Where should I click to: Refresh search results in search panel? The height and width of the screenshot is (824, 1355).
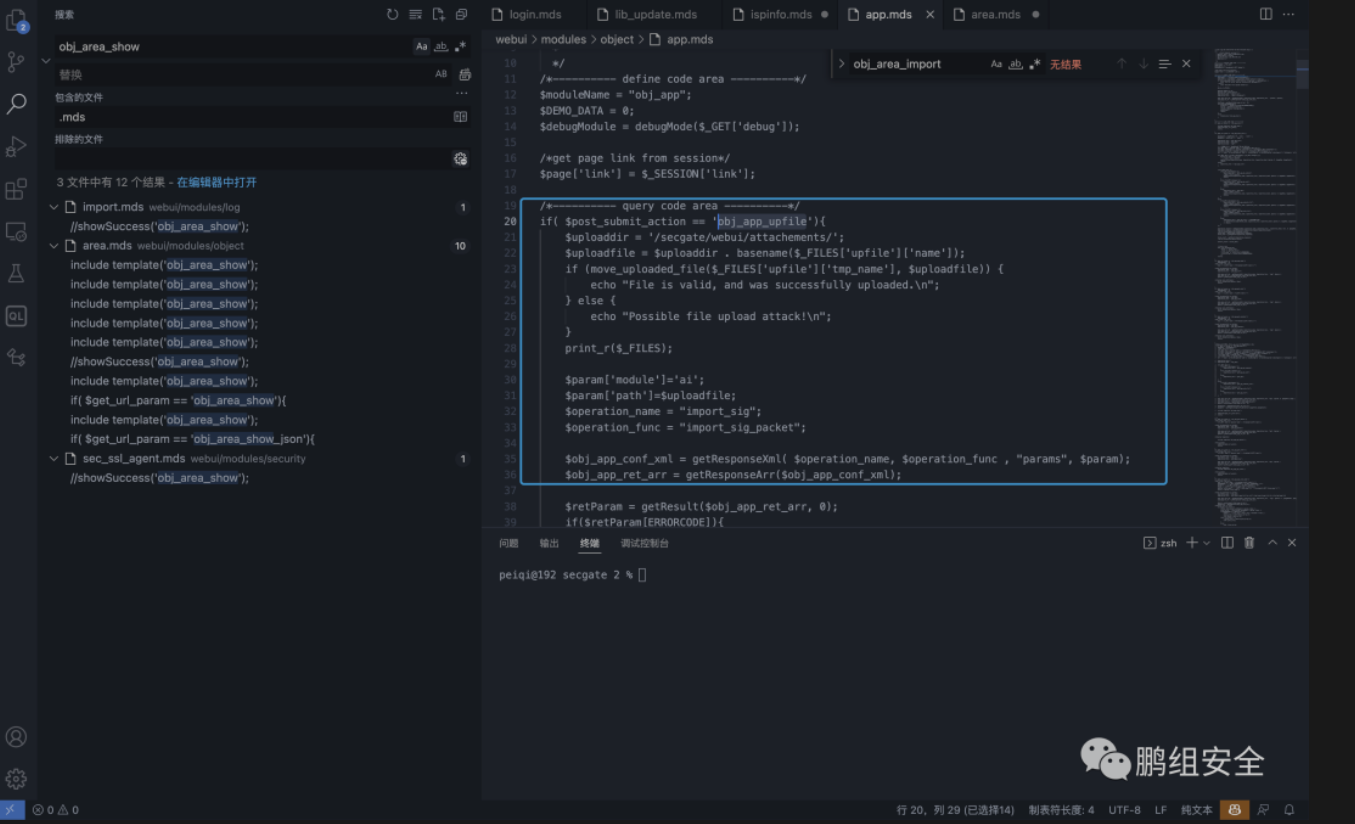392,15
